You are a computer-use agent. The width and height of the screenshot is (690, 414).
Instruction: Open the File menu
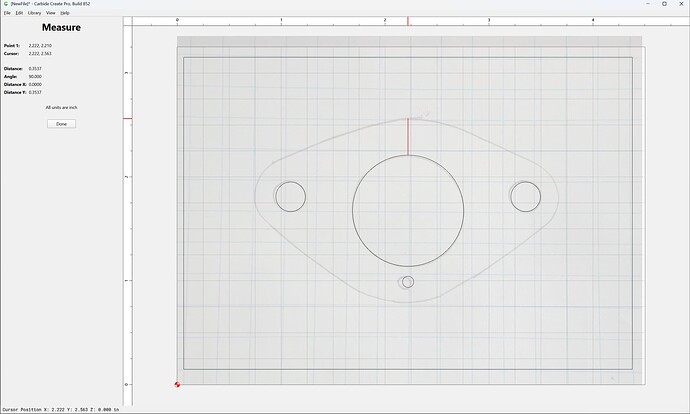[7, 13]
